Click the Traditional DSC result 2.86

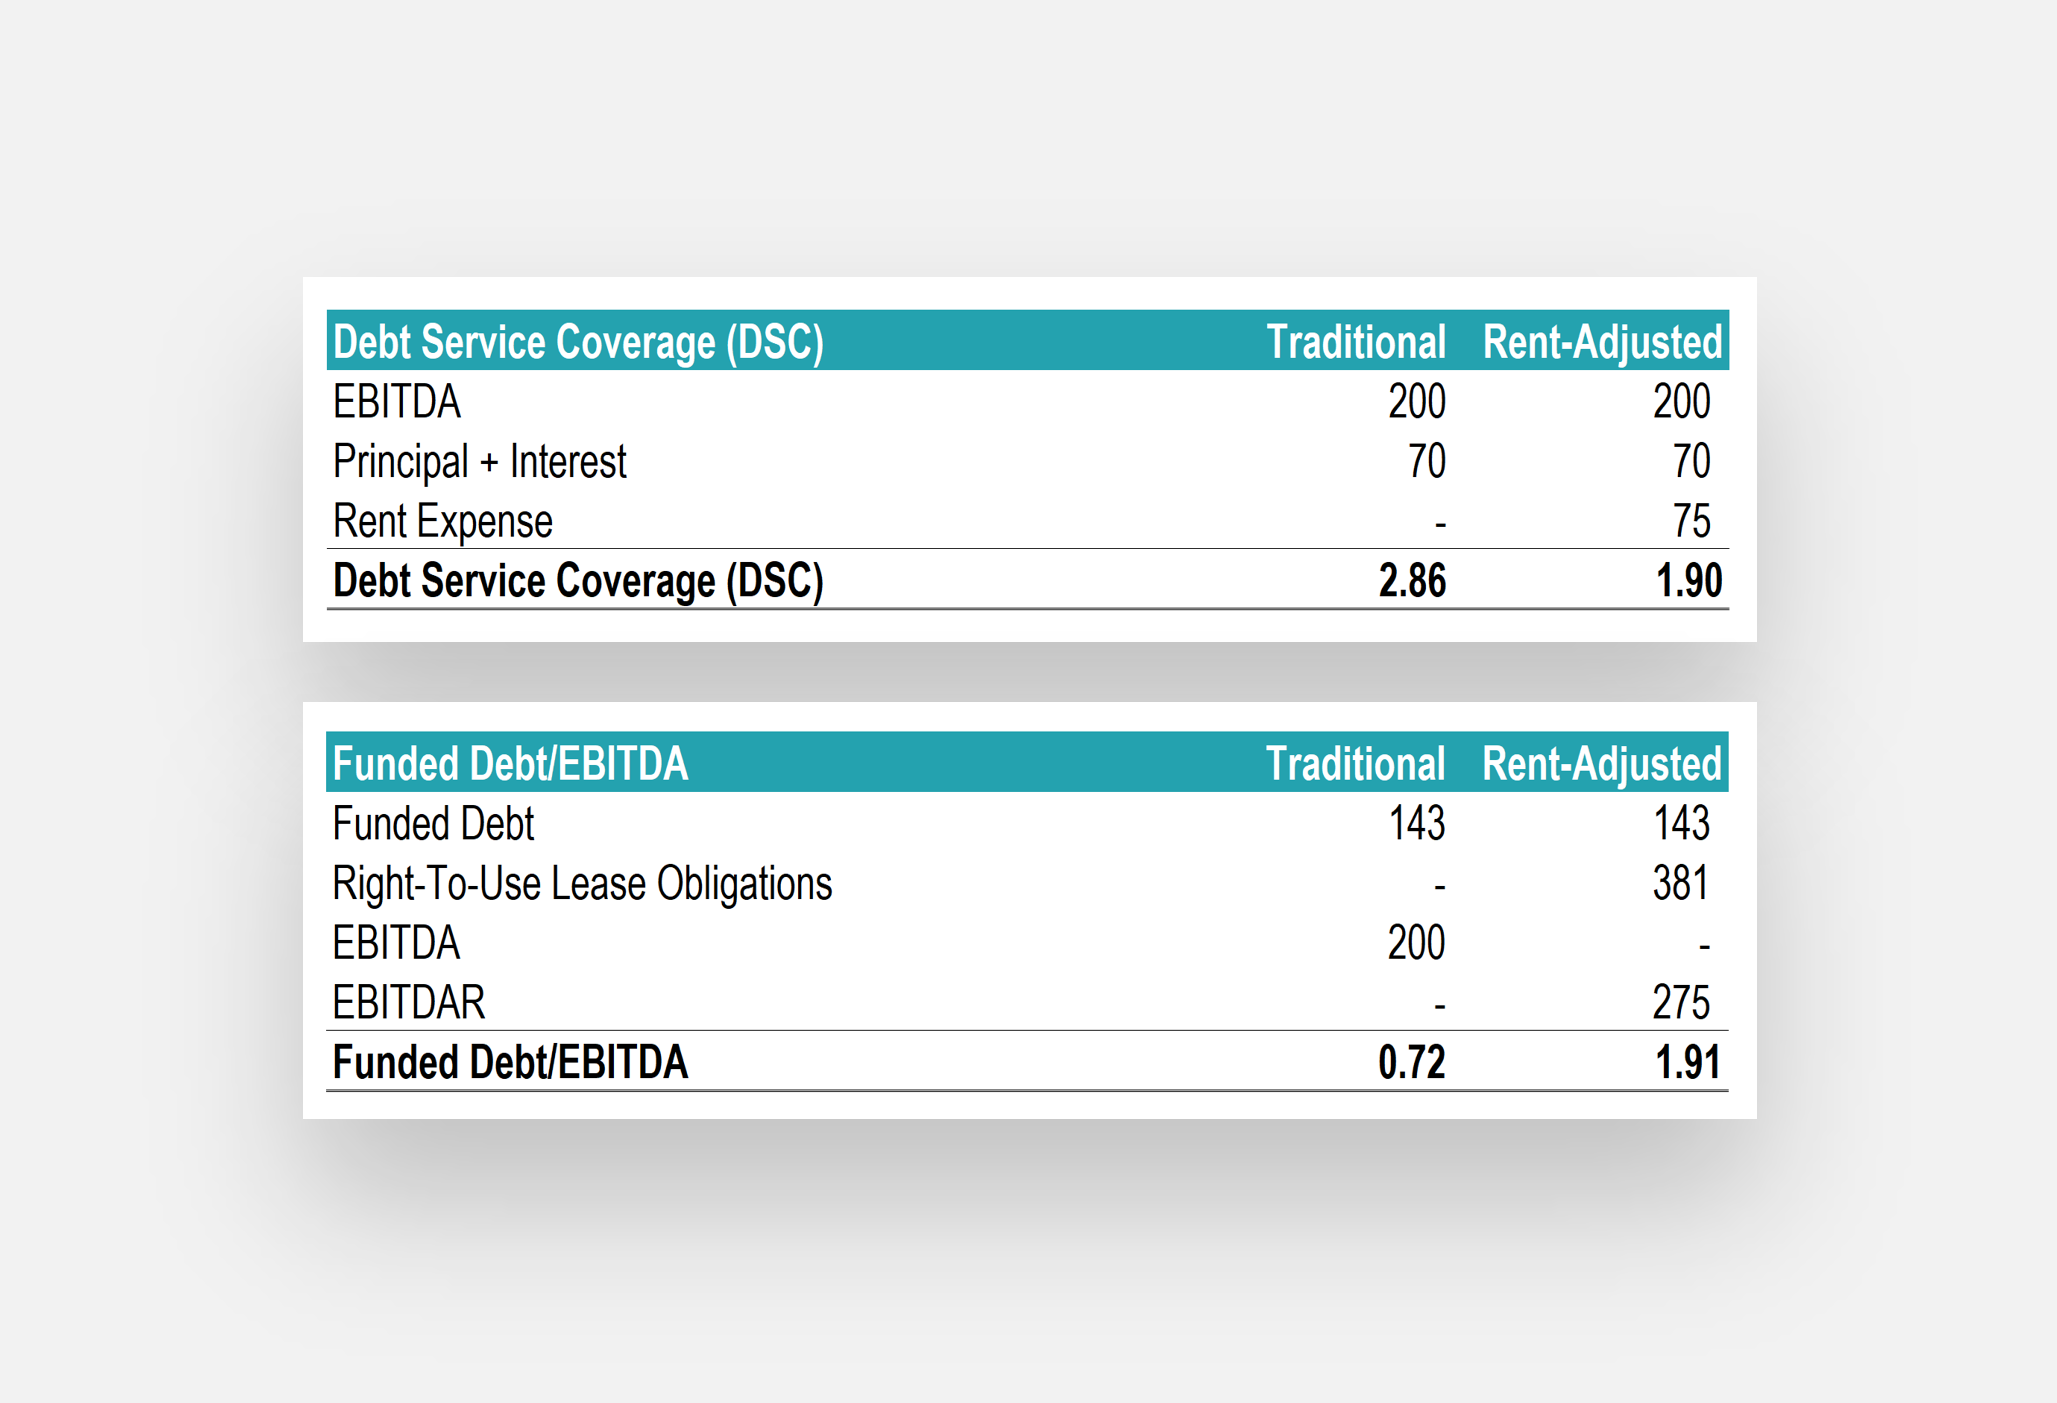[x=1411, y=581]
